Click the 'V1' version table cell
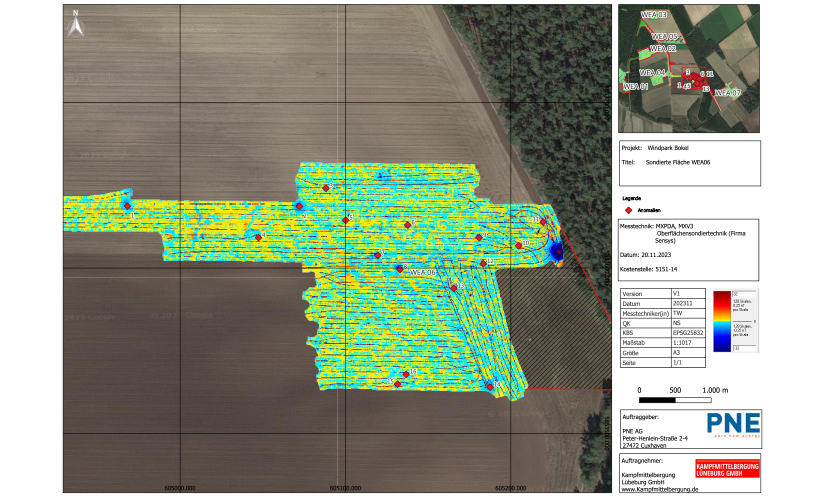This screenshot has height=500, width=825. coord(688,294)
